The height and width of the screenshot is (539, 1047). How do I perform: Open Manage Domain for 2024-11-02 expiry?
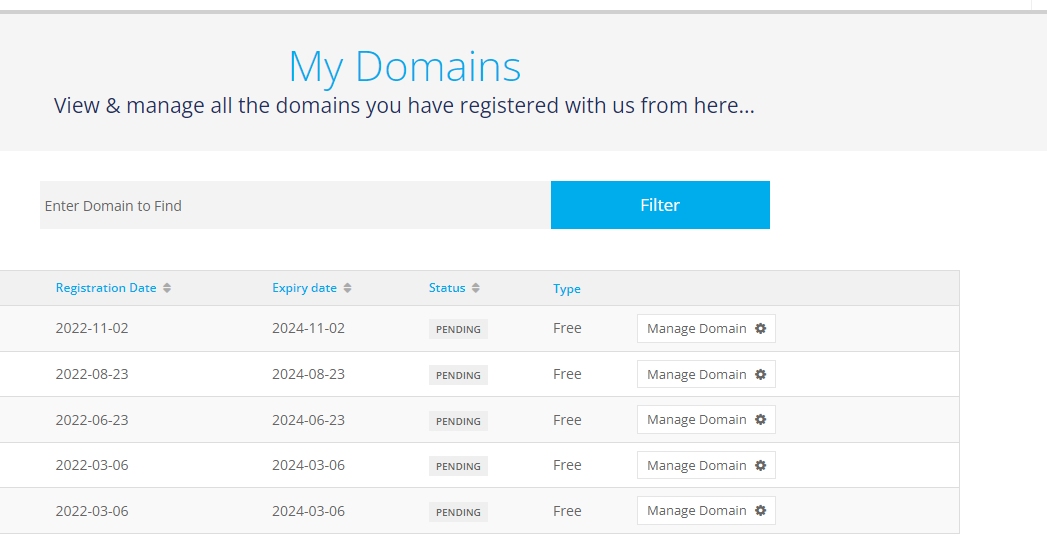(706, 329)
